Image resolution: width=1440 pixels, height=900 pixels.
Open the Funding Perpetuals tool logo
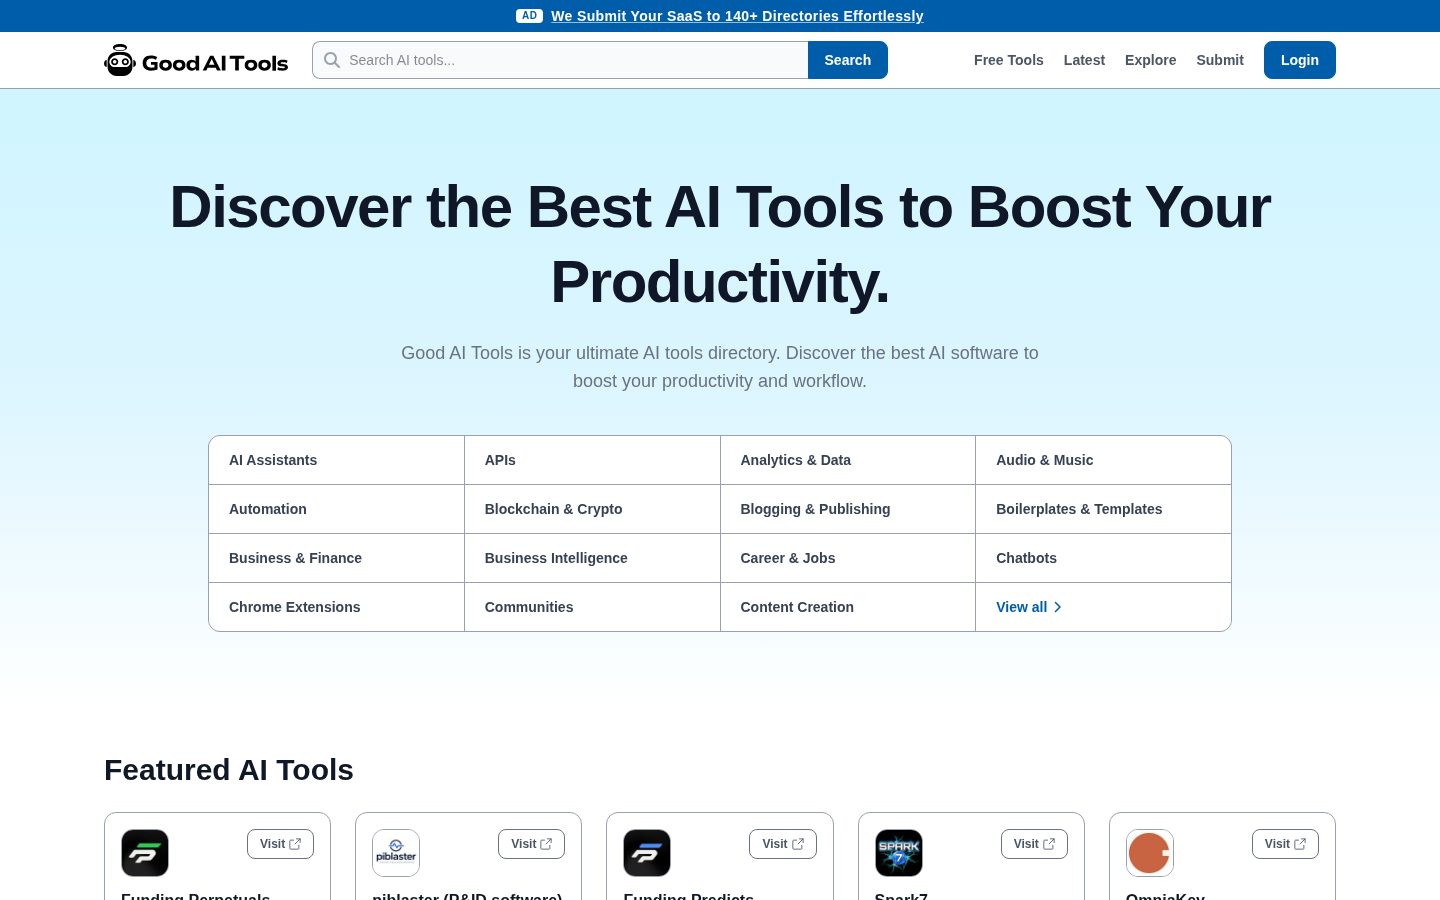click(x=145, y=853)
